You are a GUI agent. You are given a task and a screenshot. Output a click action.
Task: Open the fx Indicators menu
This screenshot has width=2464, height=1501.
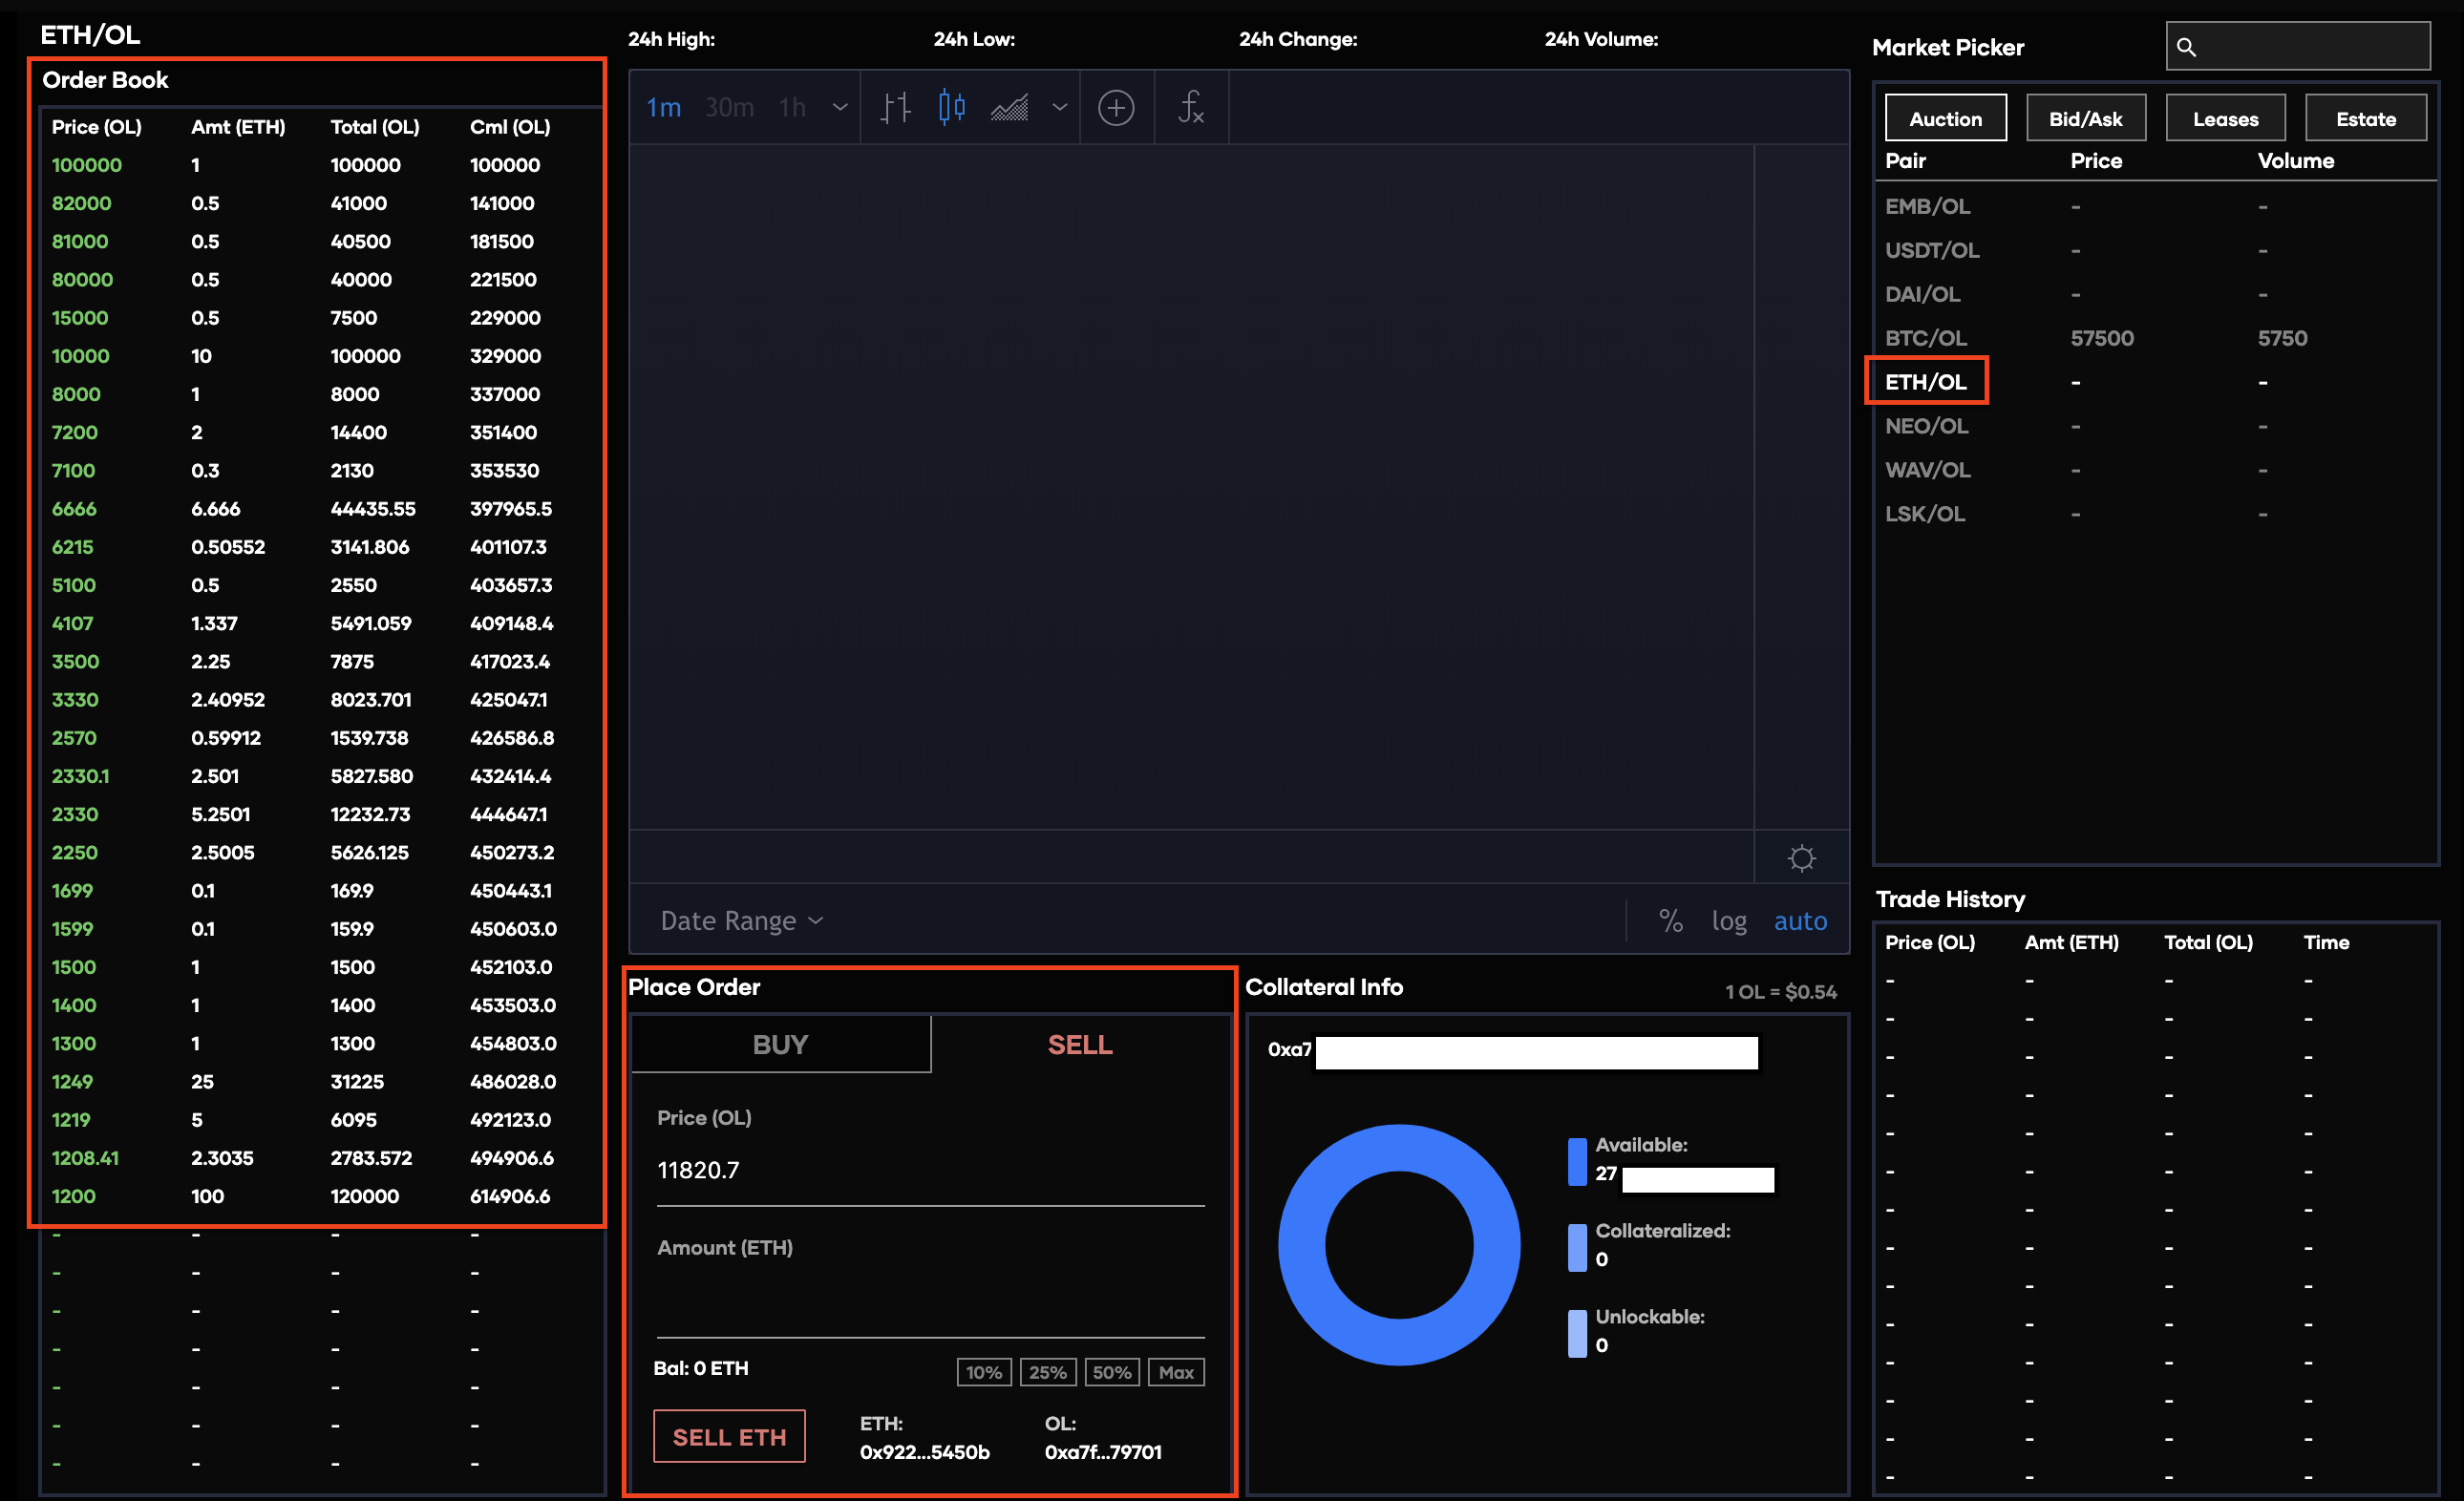1190,107
